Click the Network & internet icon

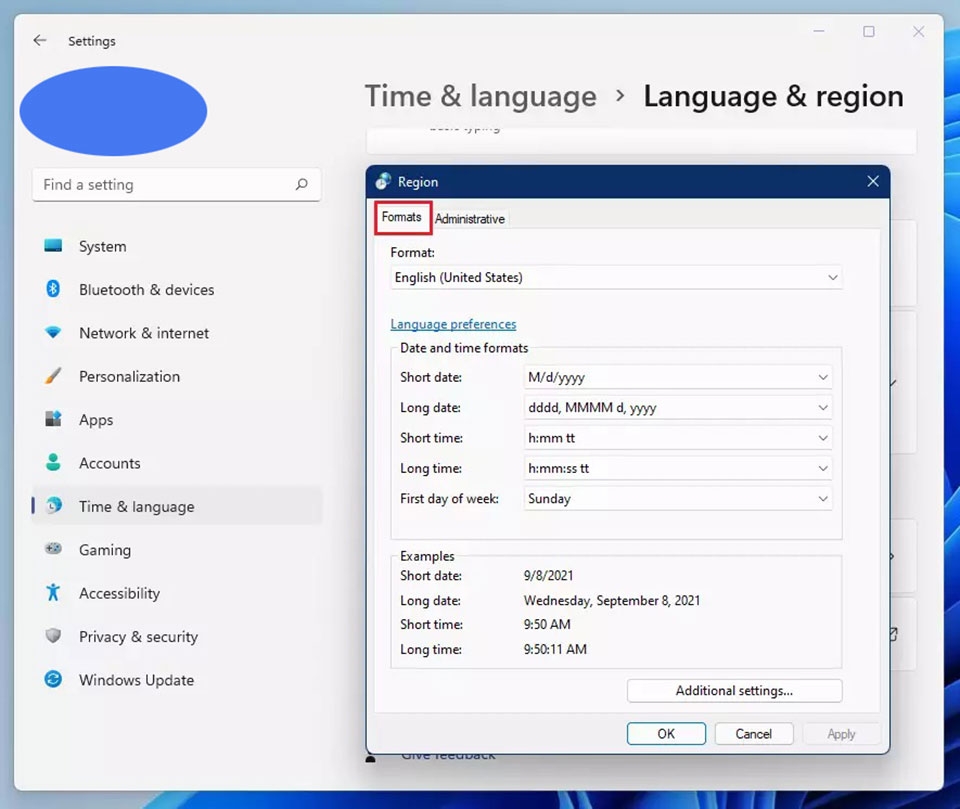[x=55, y=333]
